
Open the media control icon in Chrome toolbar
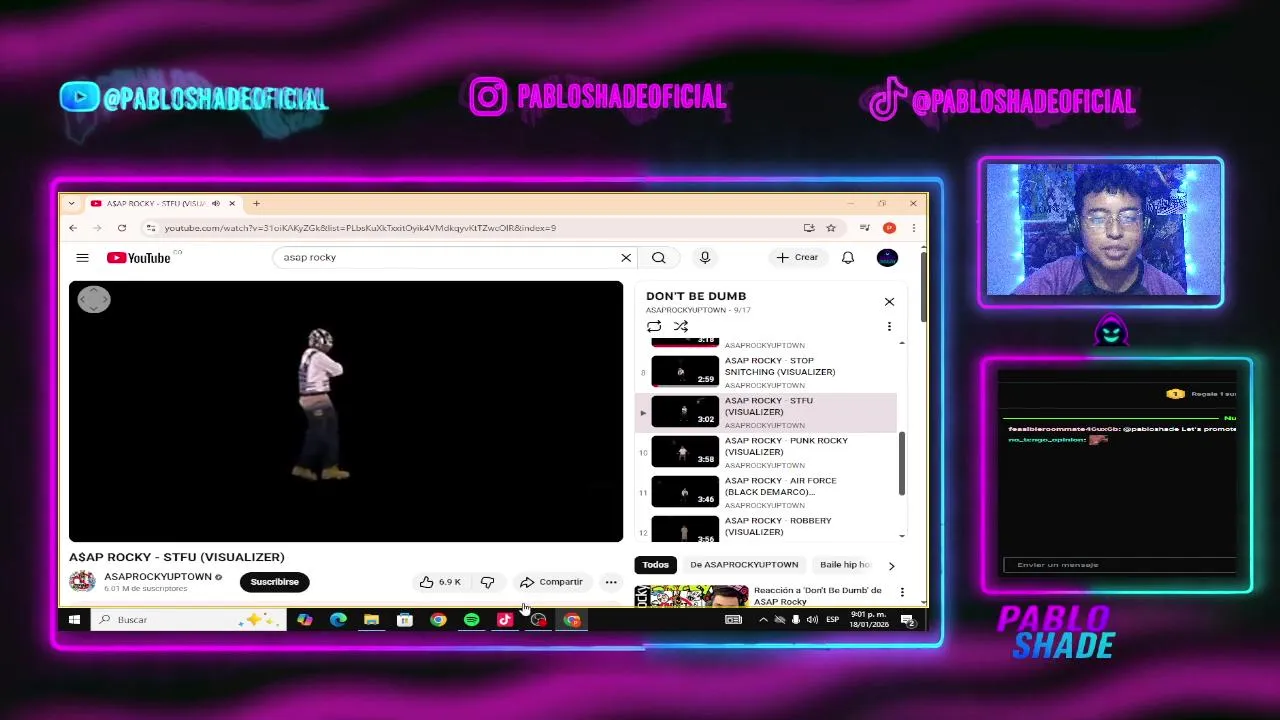click(864, 228)
